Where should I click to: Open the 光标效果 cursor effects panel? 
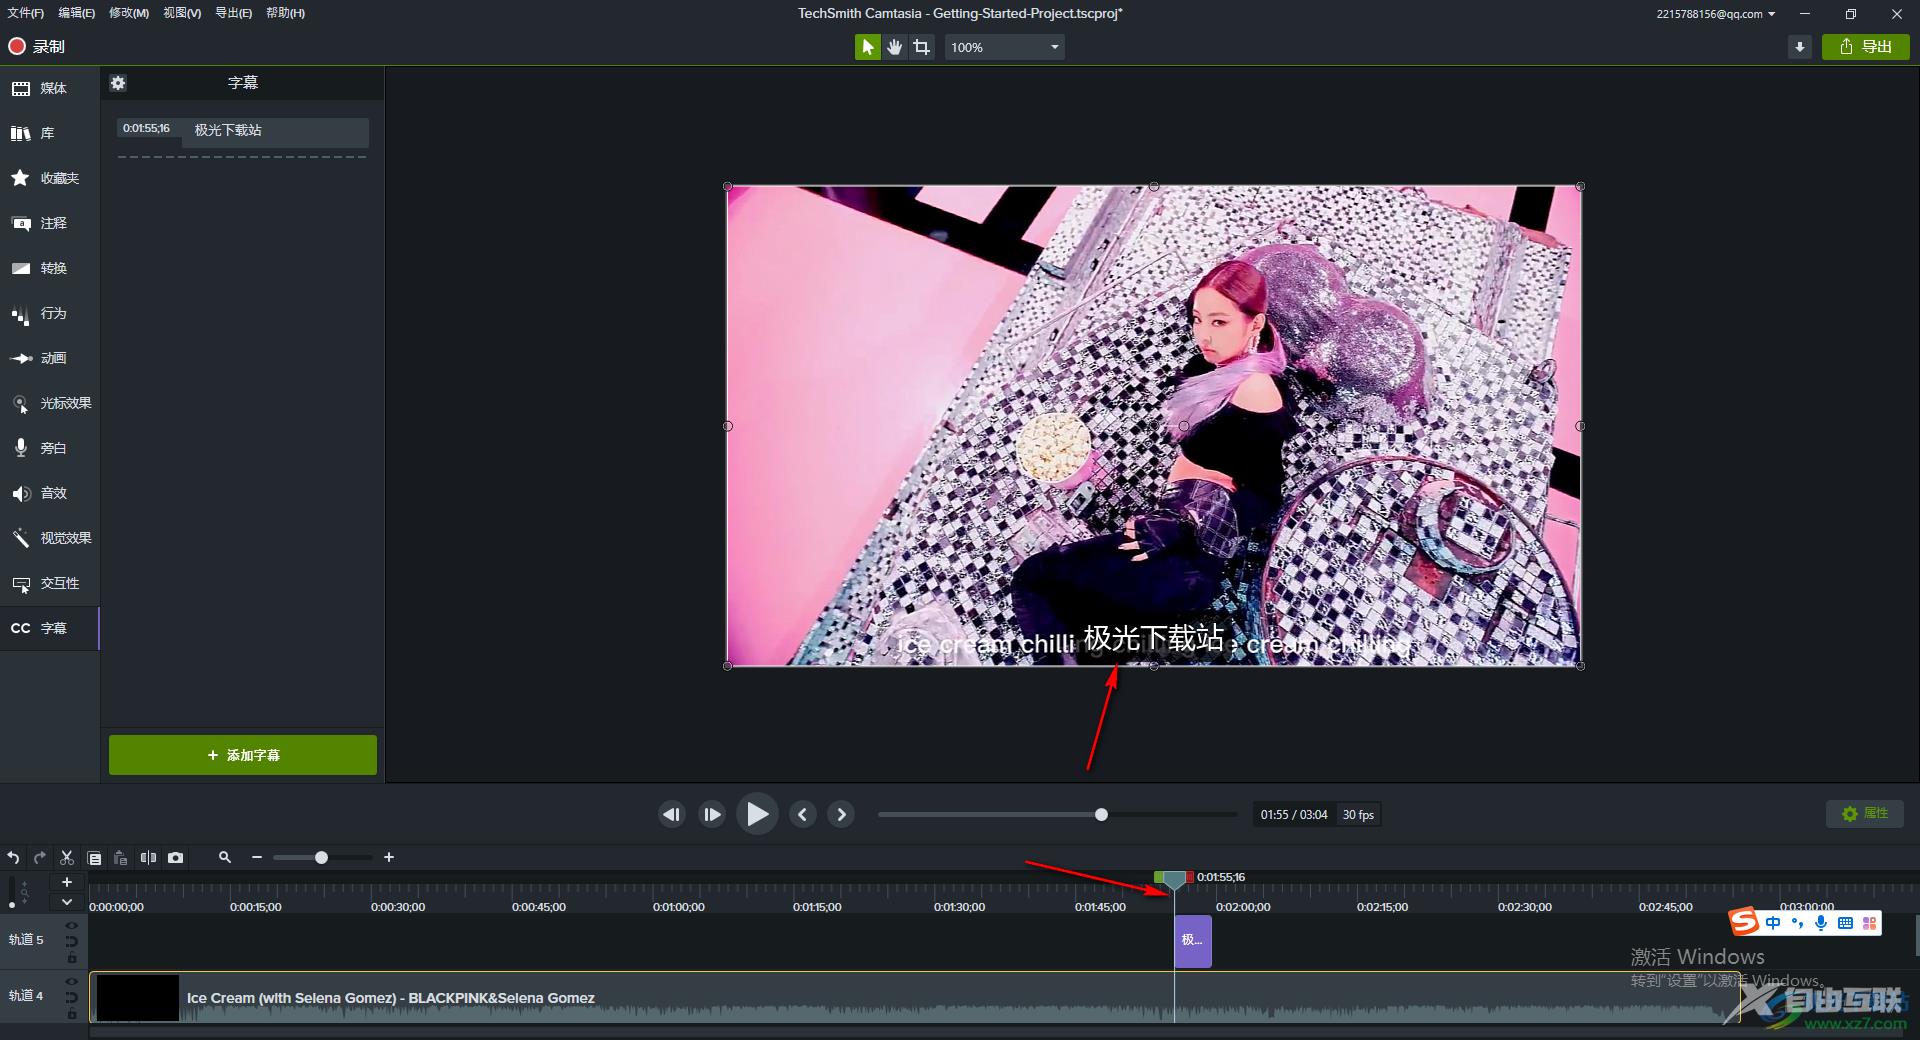click(x=50, y=403)
